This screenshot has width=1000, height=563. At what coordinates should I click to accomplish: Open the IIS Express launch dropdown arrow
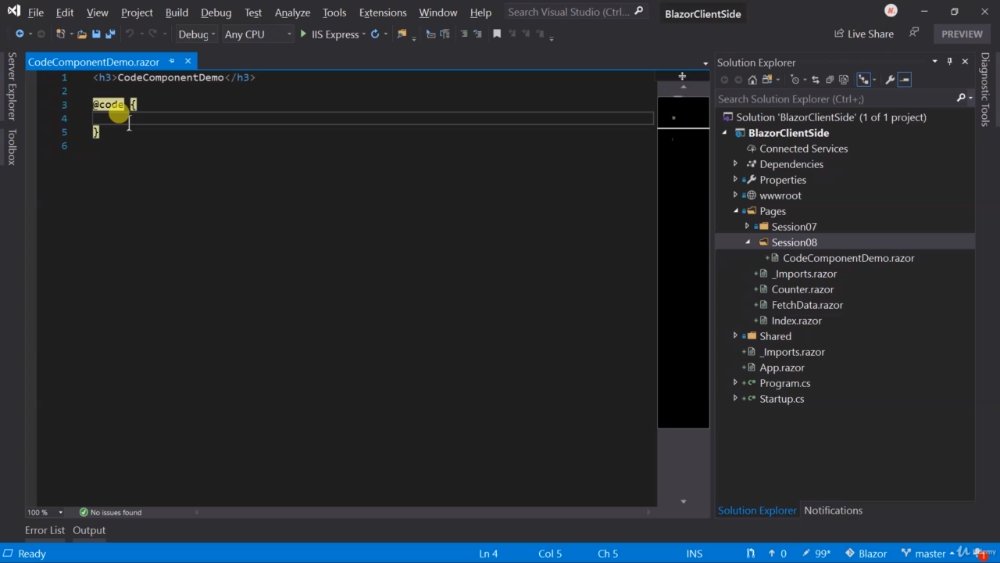364,34
